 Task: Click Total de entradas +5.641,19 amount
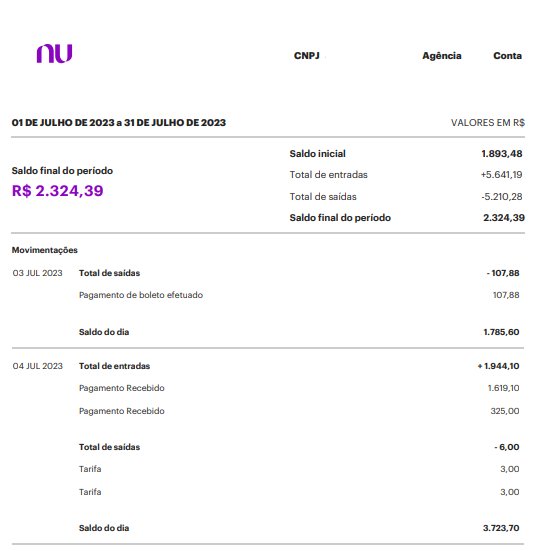pyautogui.click(x=501, y=175)
